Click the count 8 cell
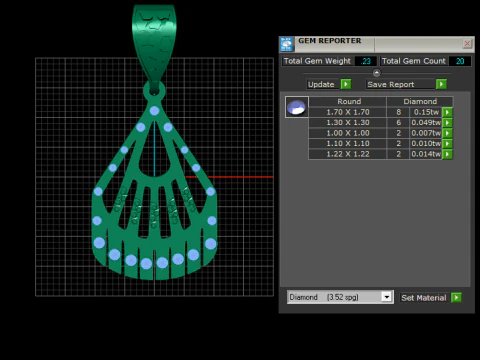The image size is (480, 360). (398, 112)
